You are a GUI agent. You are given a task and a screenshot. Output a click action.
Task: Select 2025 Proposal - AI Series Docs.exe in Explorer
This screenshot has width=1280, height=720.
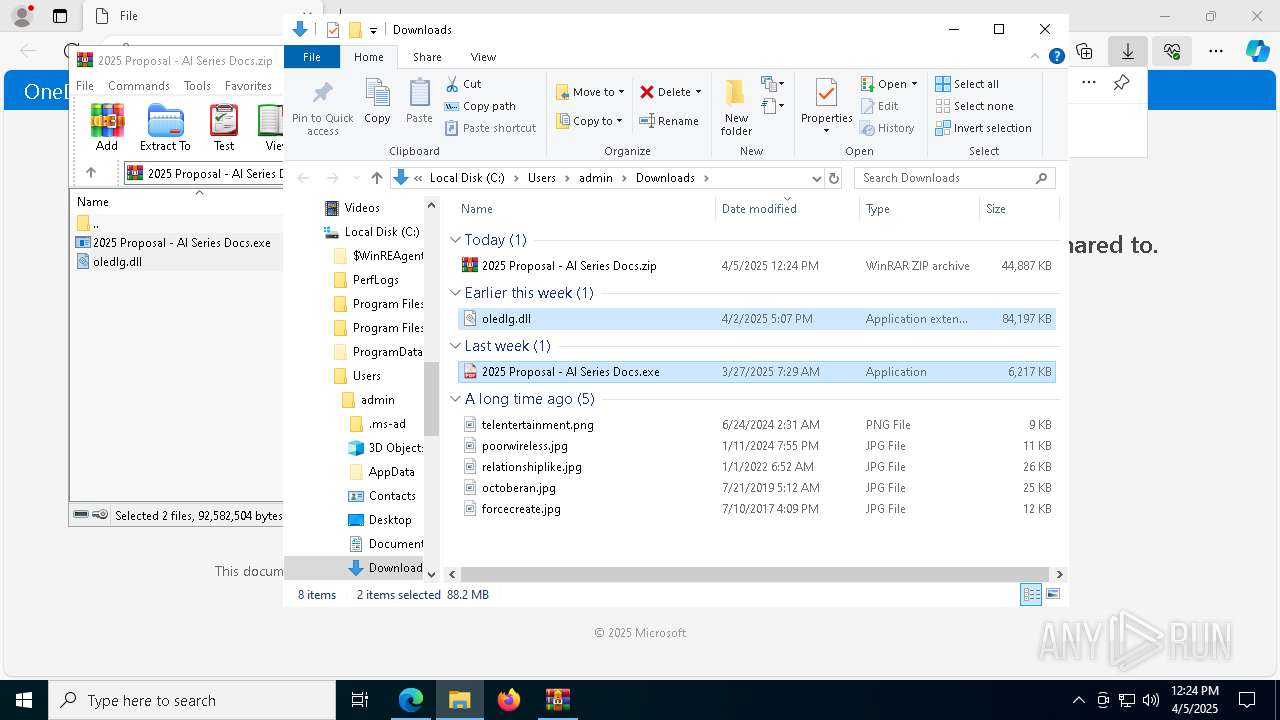757,372
